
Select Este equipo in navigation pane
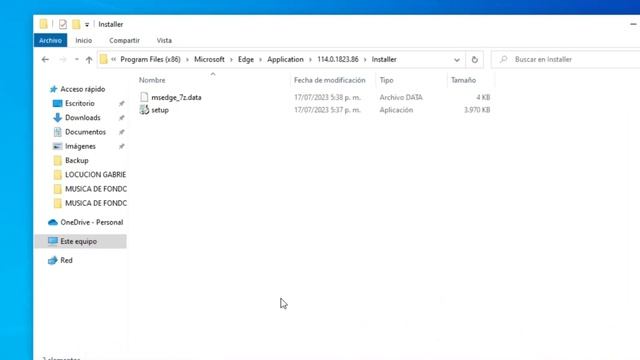tap(78, 242)
